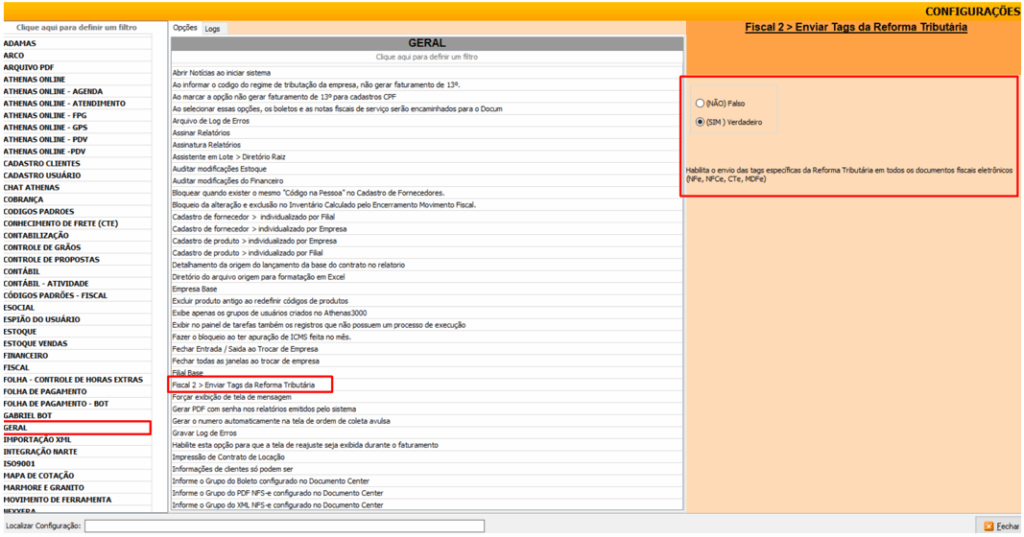Click the left panel filter definition bar
This screenshot has height=537, width=1024.
[76, 28]
